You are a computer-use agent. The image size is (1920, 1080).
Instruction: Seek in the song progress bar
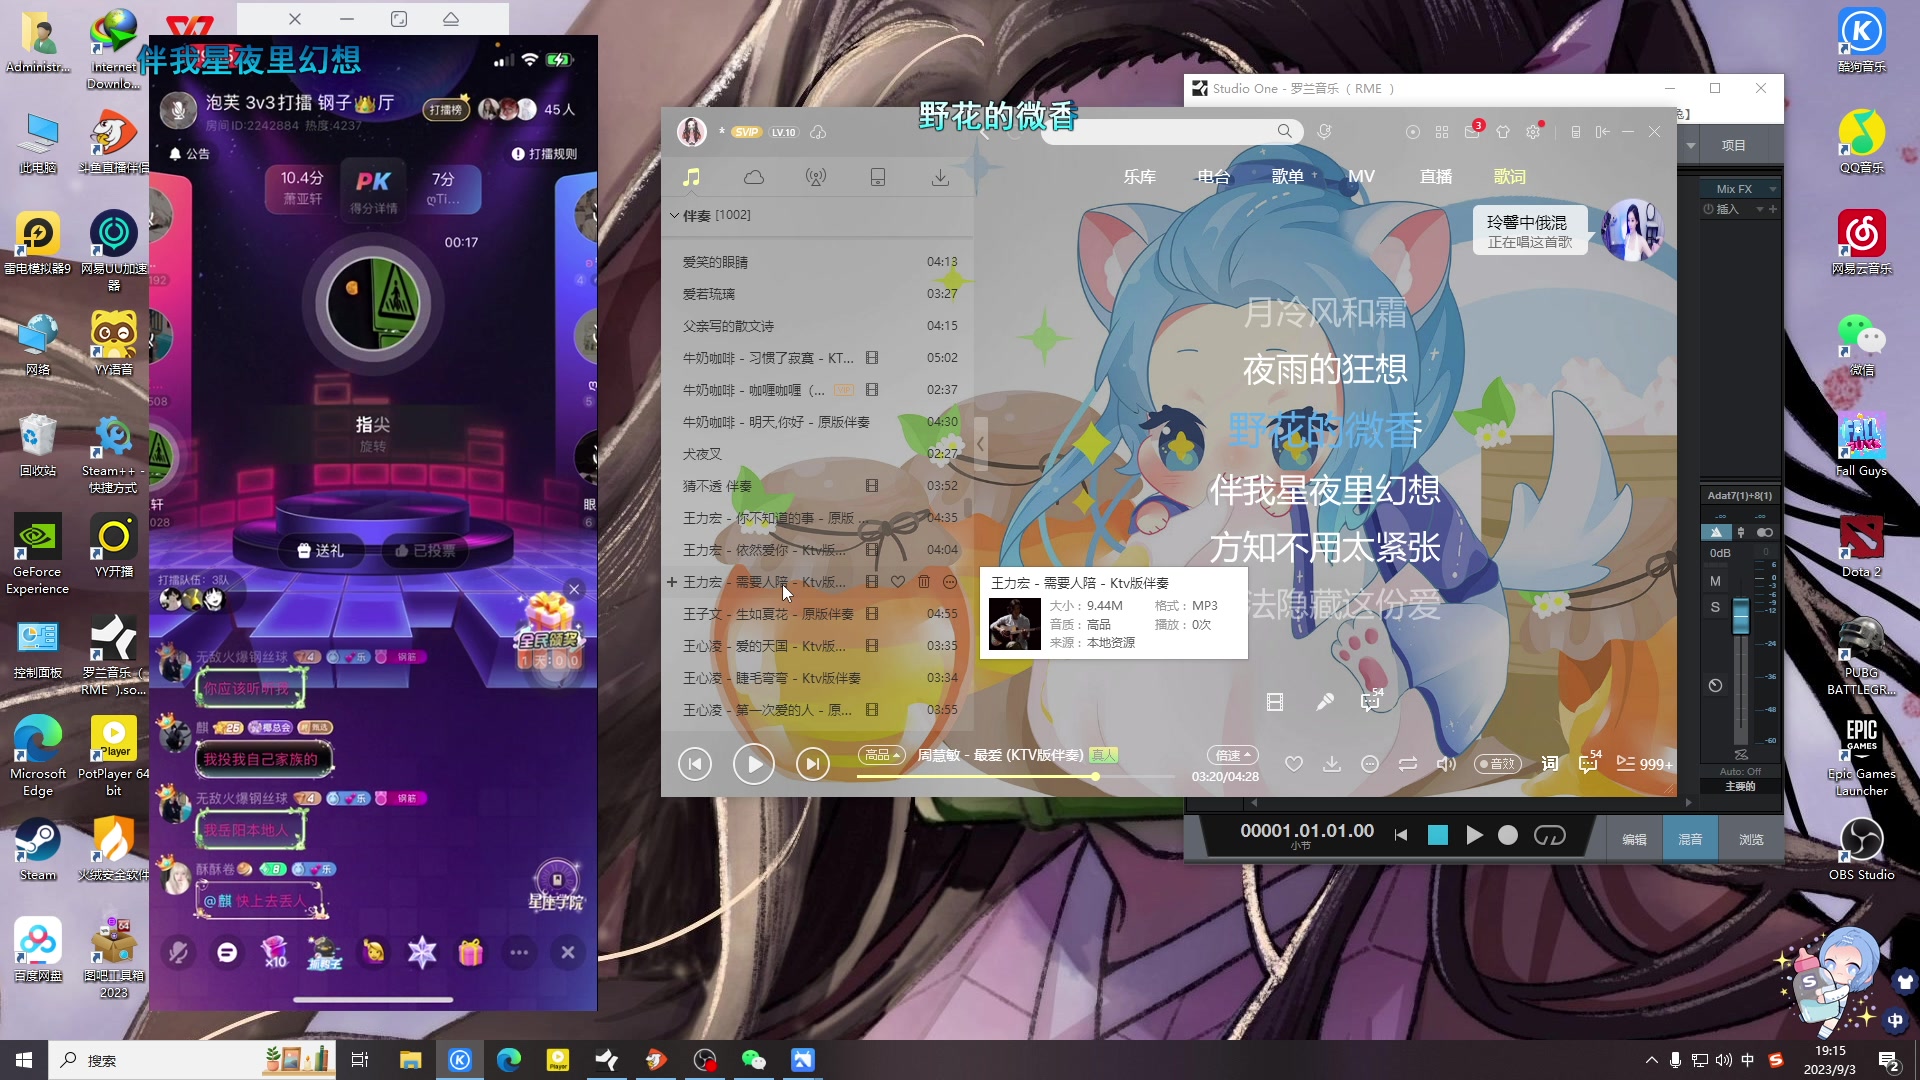(1015, 777)
